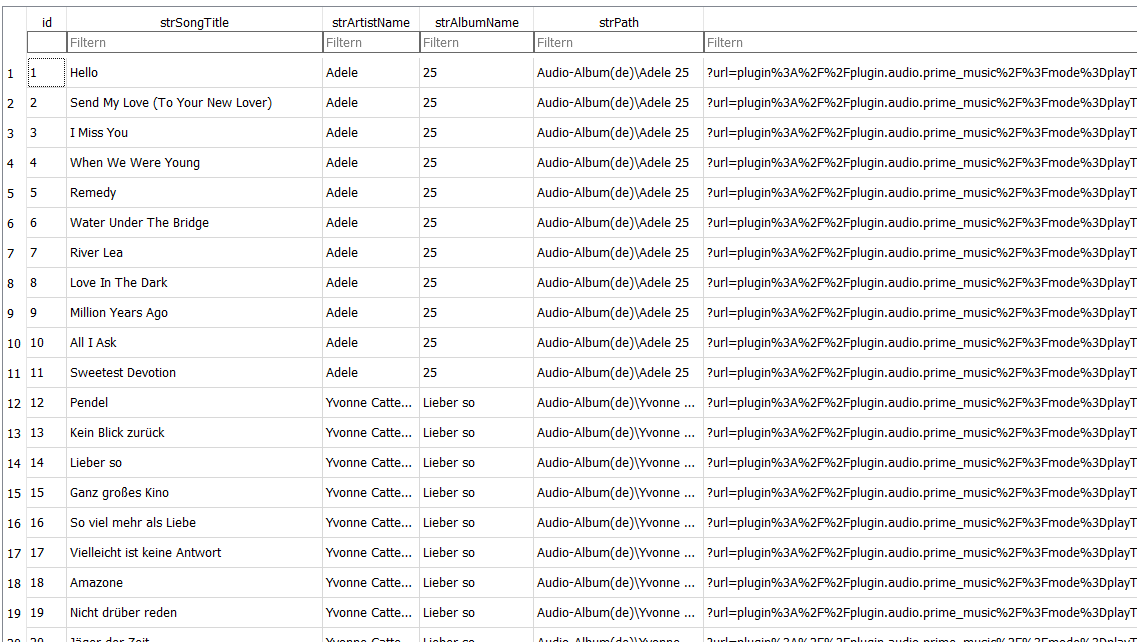
Task: Click the strArtistName Filtern field
Action: [x=371, y=43]
